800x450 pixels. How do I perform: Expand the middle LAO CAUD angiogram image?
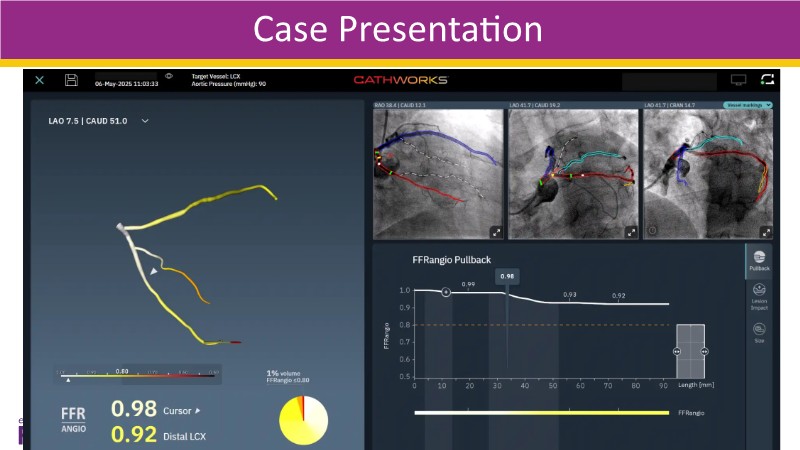[631, 232]
